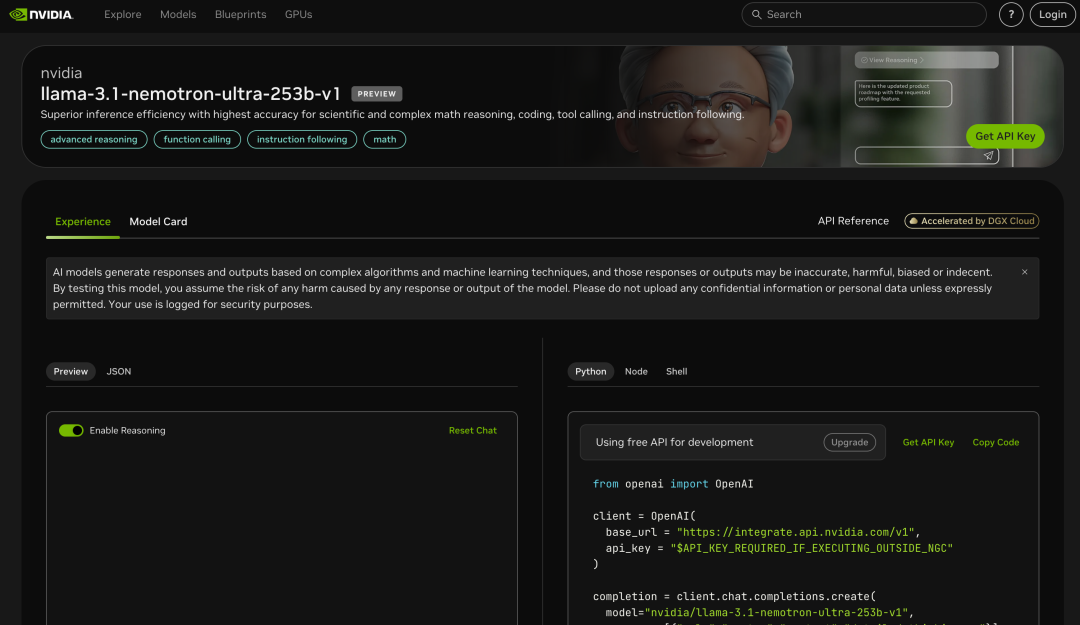Click the PREVIEW badge

pos(377,94)
